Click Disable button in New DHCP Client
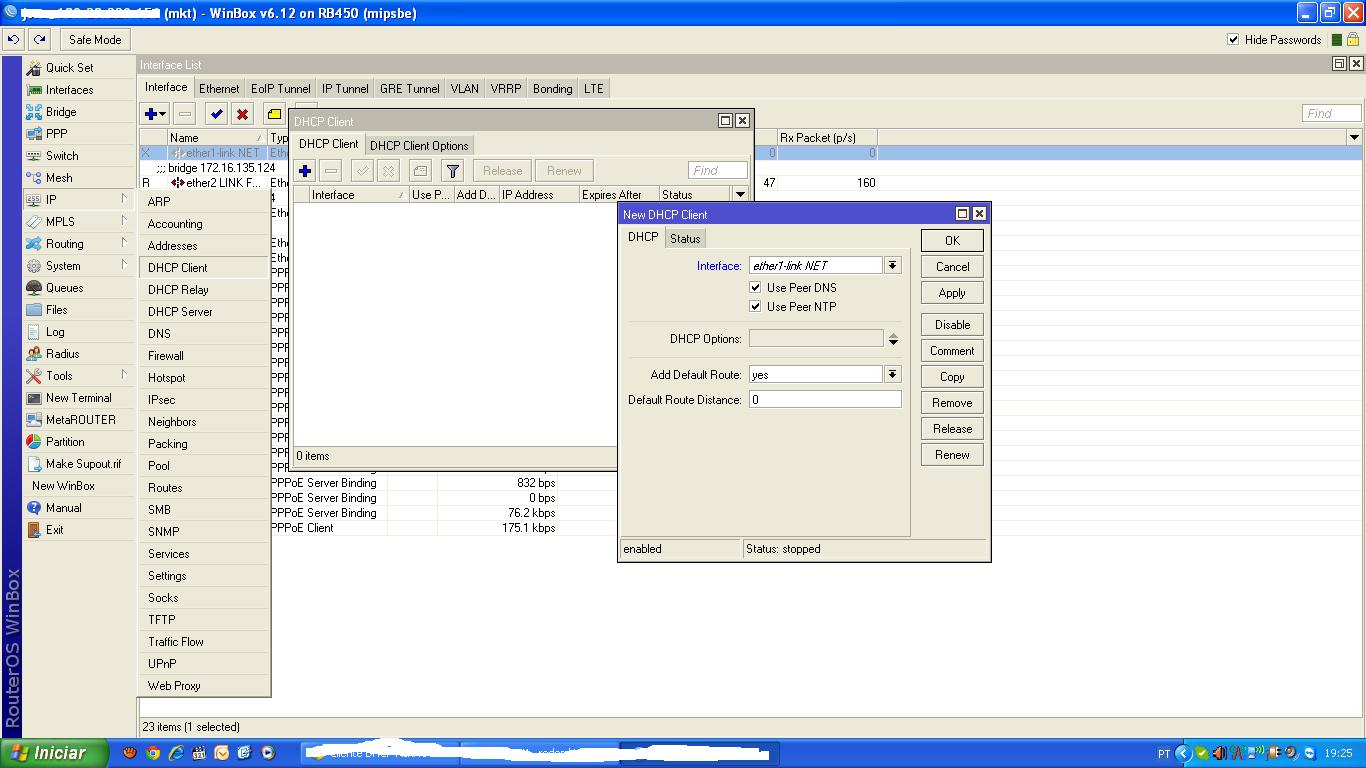This screenshot has height=768, width=1366. point(952,325)
